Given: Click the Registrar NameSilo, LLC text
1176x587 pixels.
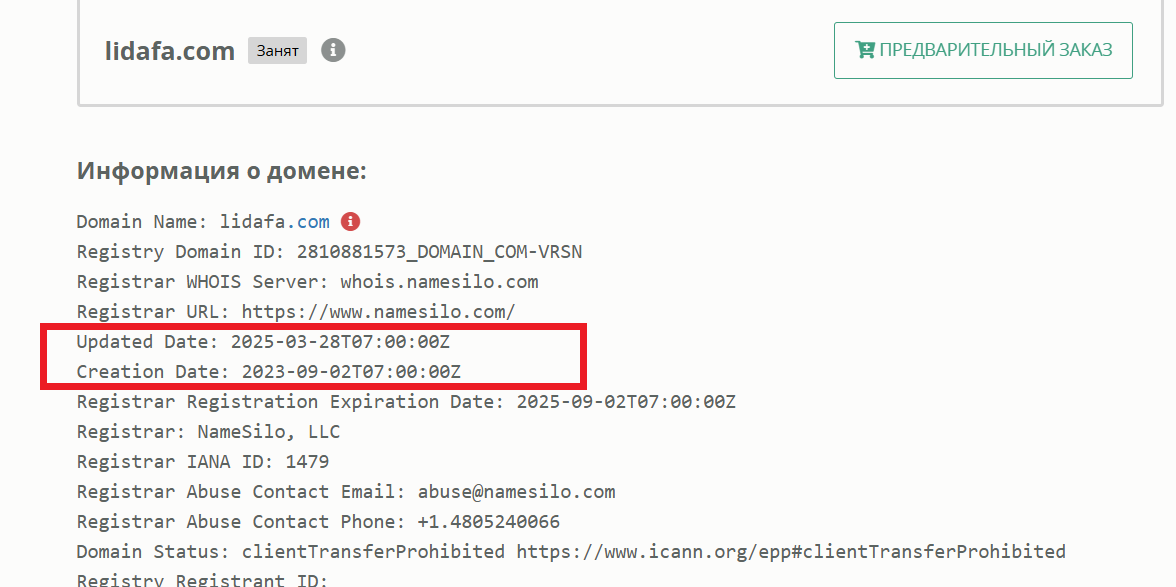Looking at the screenshot, I should click(x=208, y=432).
